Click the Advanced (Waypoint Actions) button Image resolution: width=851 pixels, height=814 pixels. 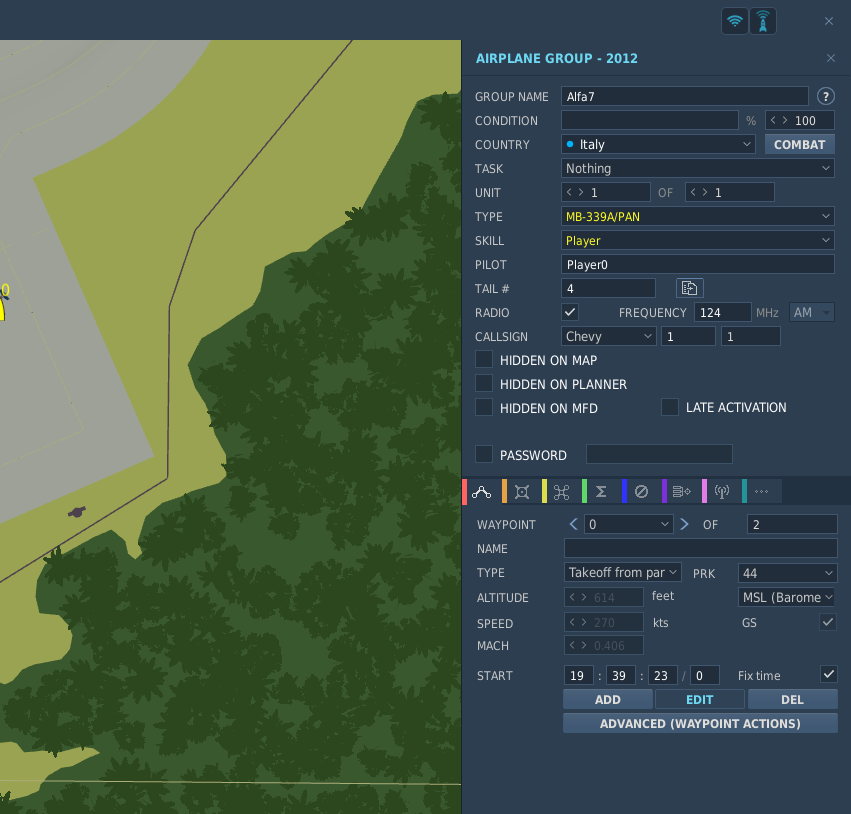click(700, 723)
